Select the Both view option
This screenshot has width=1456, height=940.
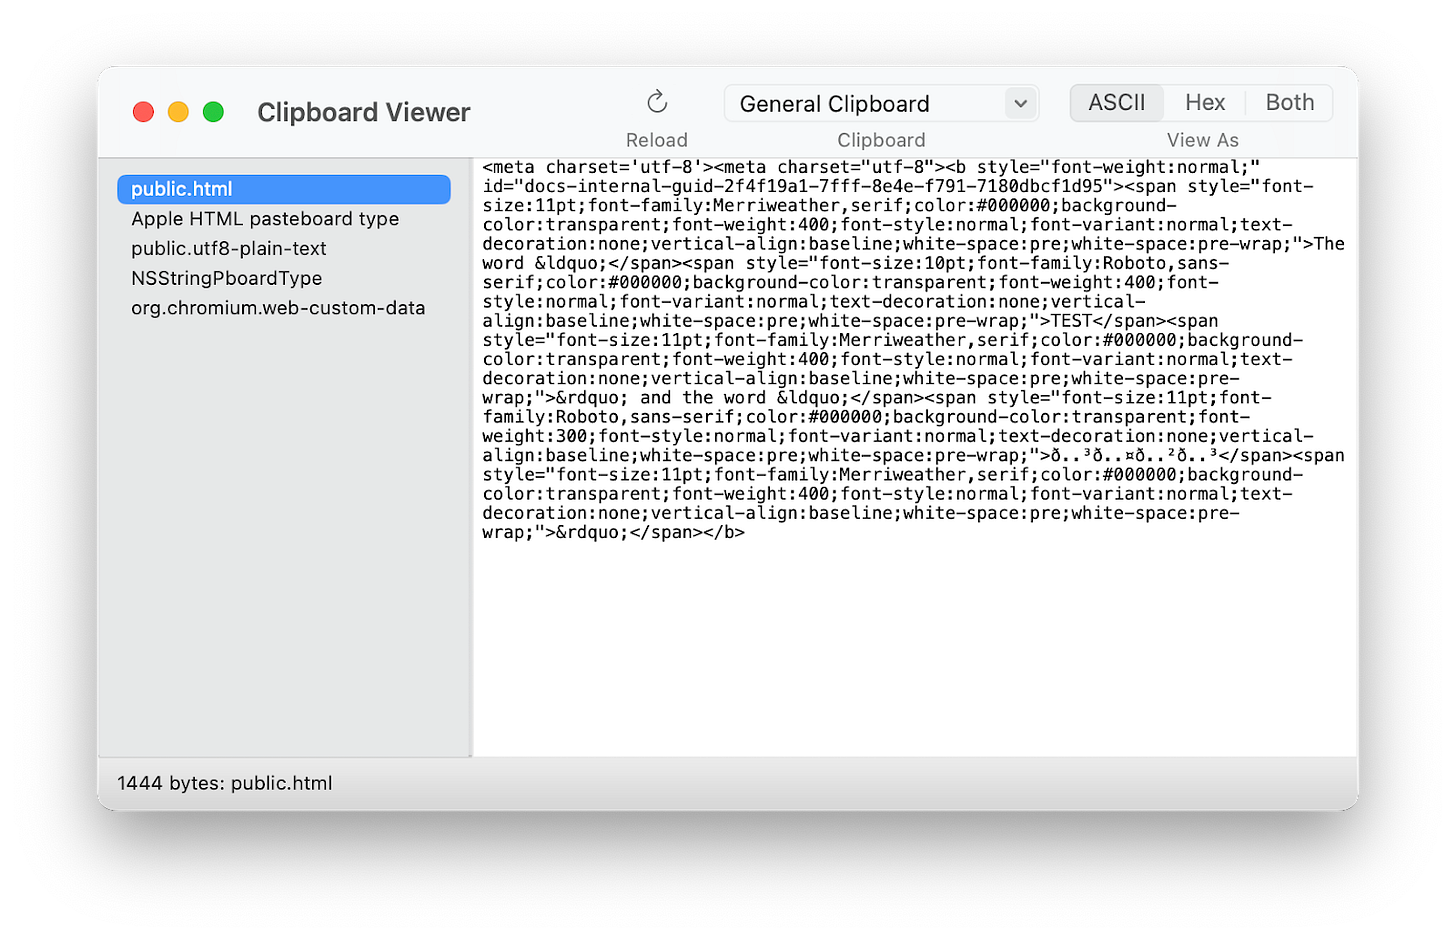tap(1289, 103)
